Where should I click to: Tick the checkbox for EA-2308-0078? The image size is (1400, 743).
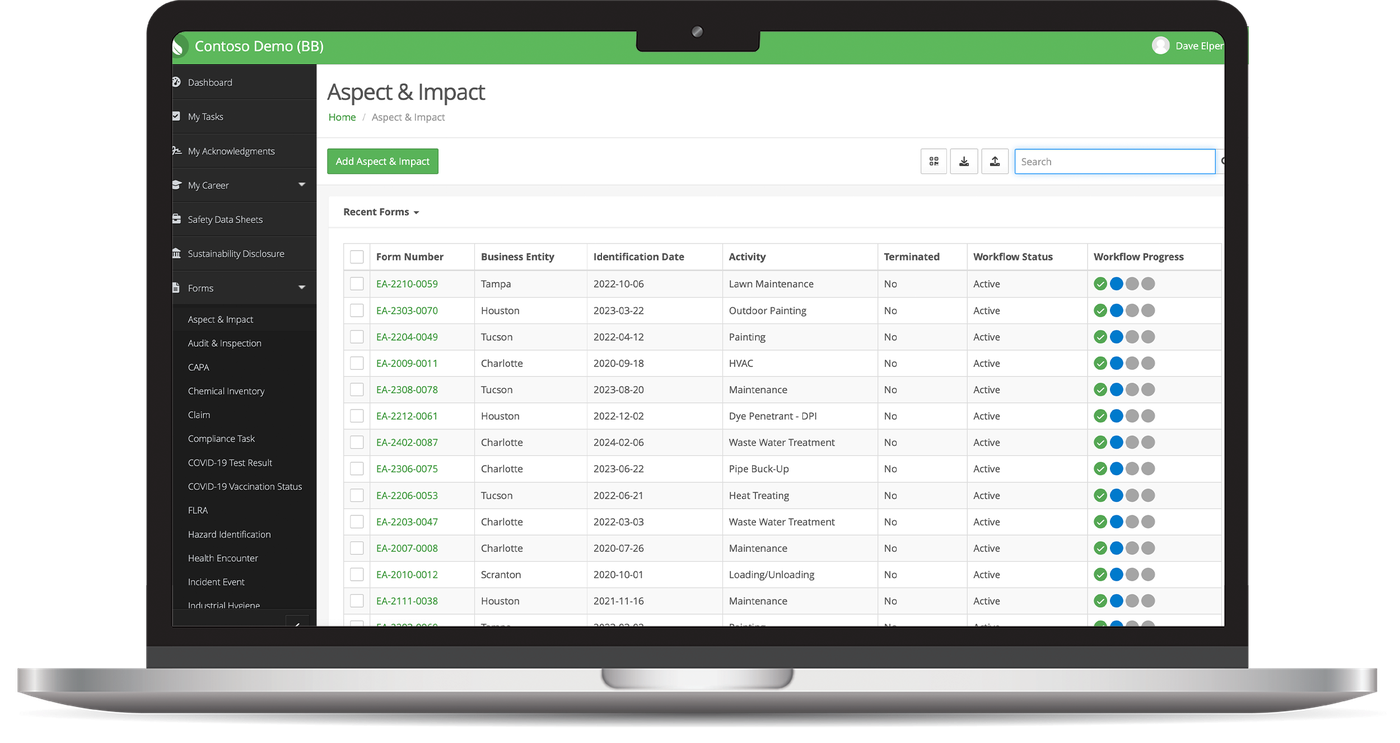pyautogui.click(x=357, y=390)
